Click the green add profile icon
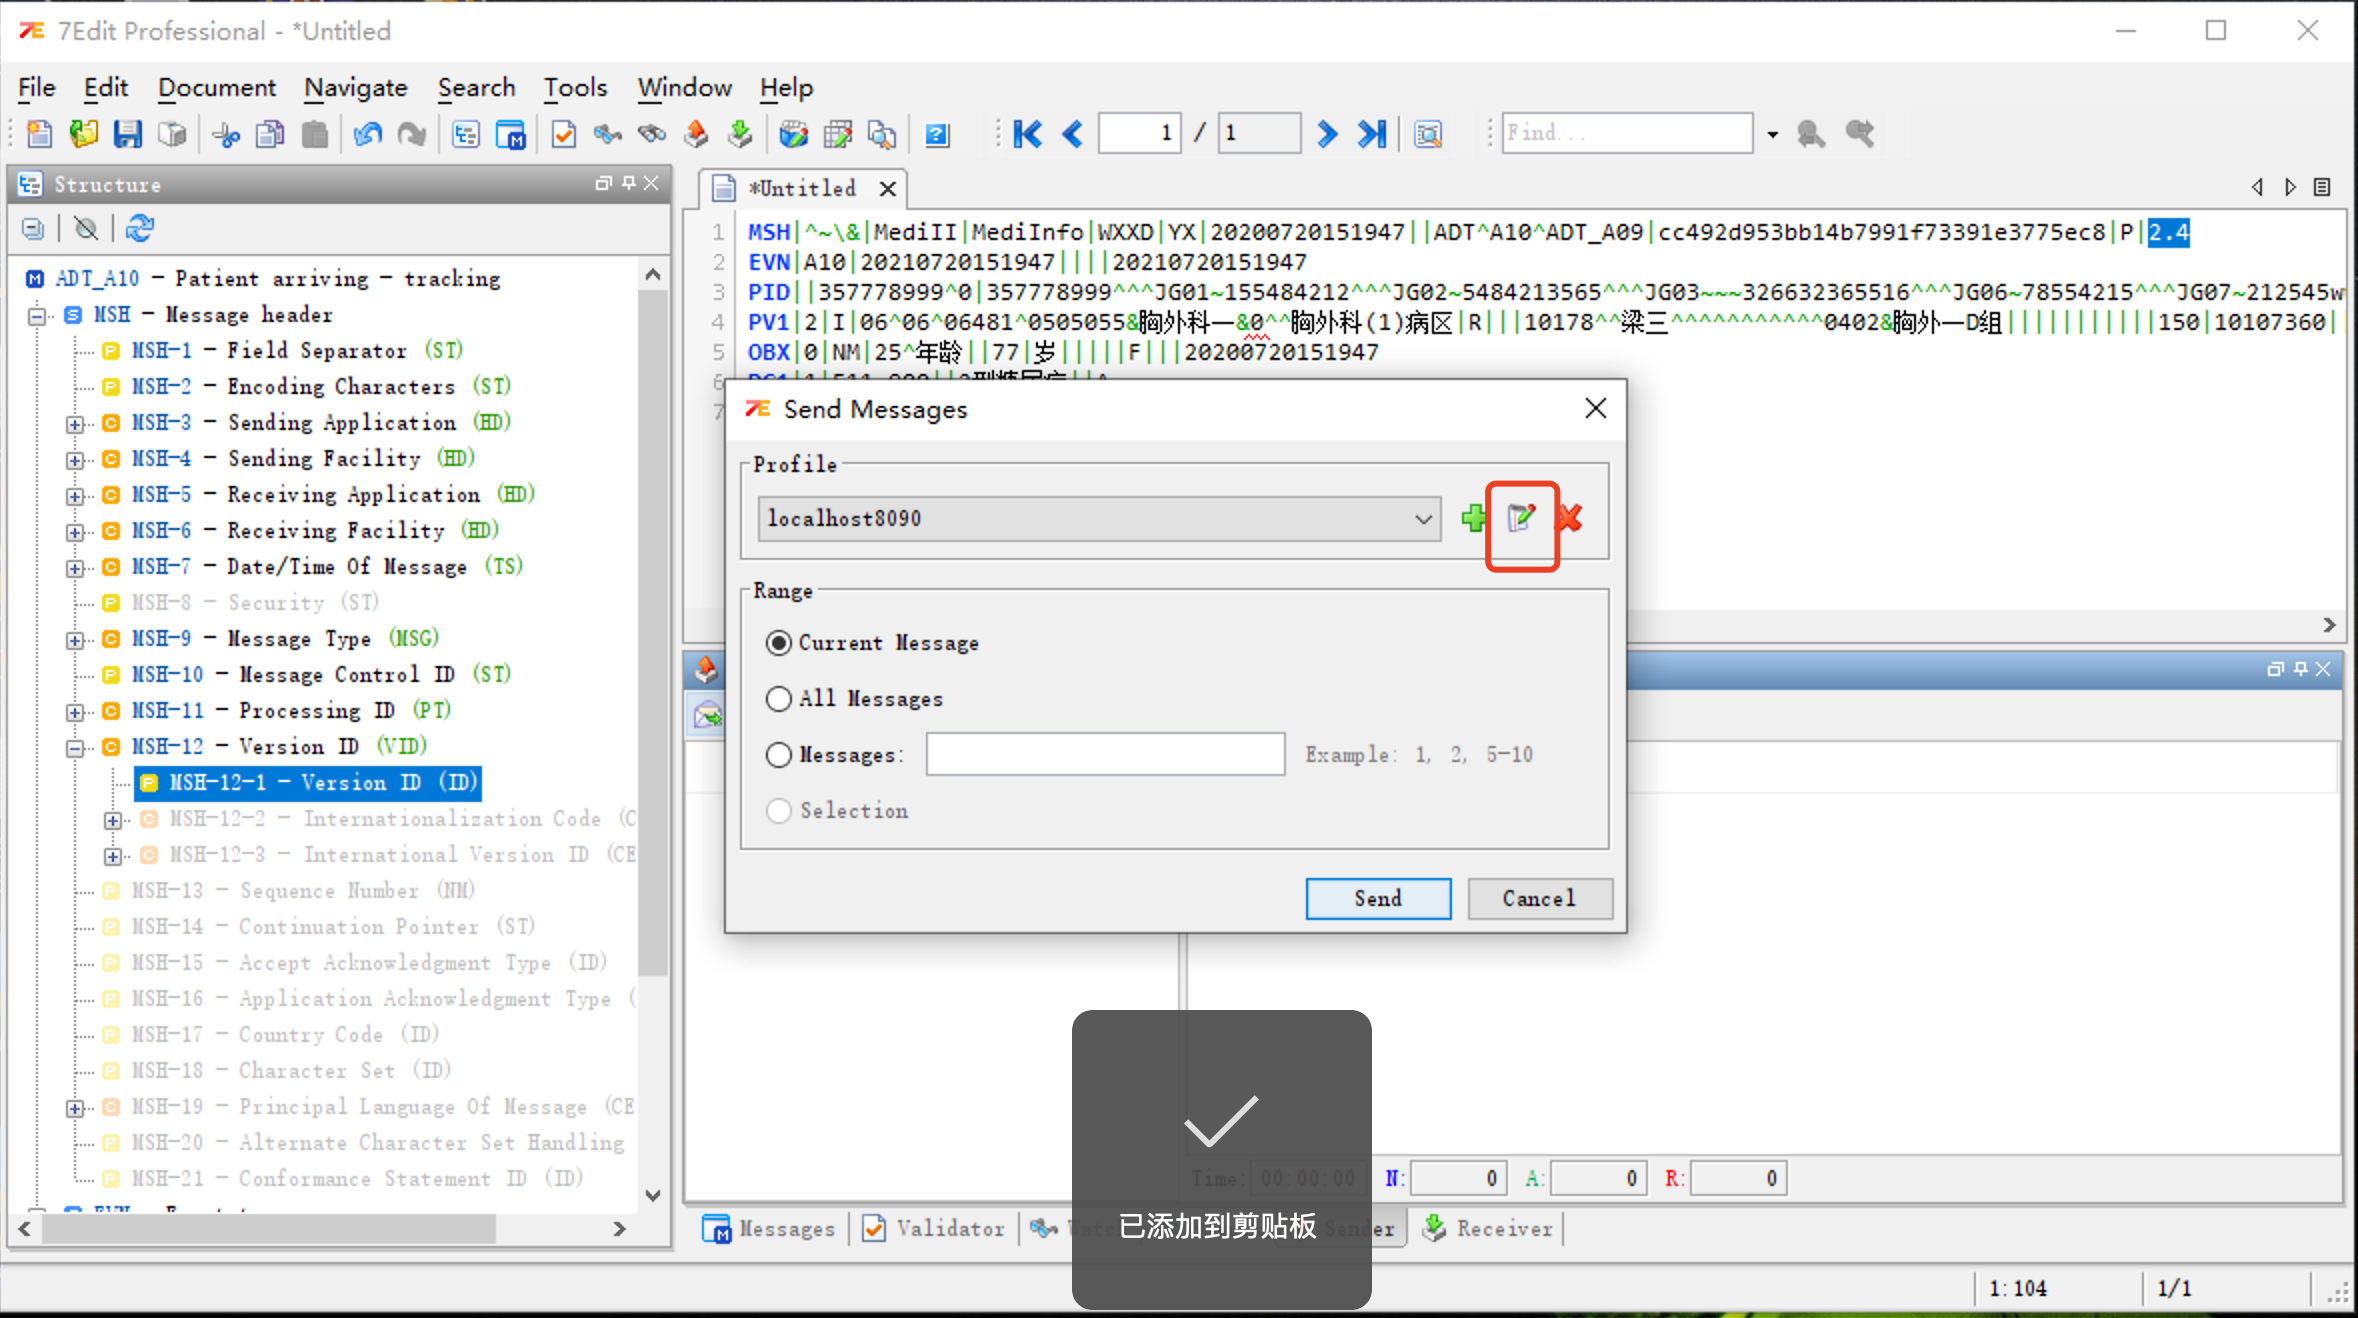The image size is (2358, 1318). (x=1473, y=518)
